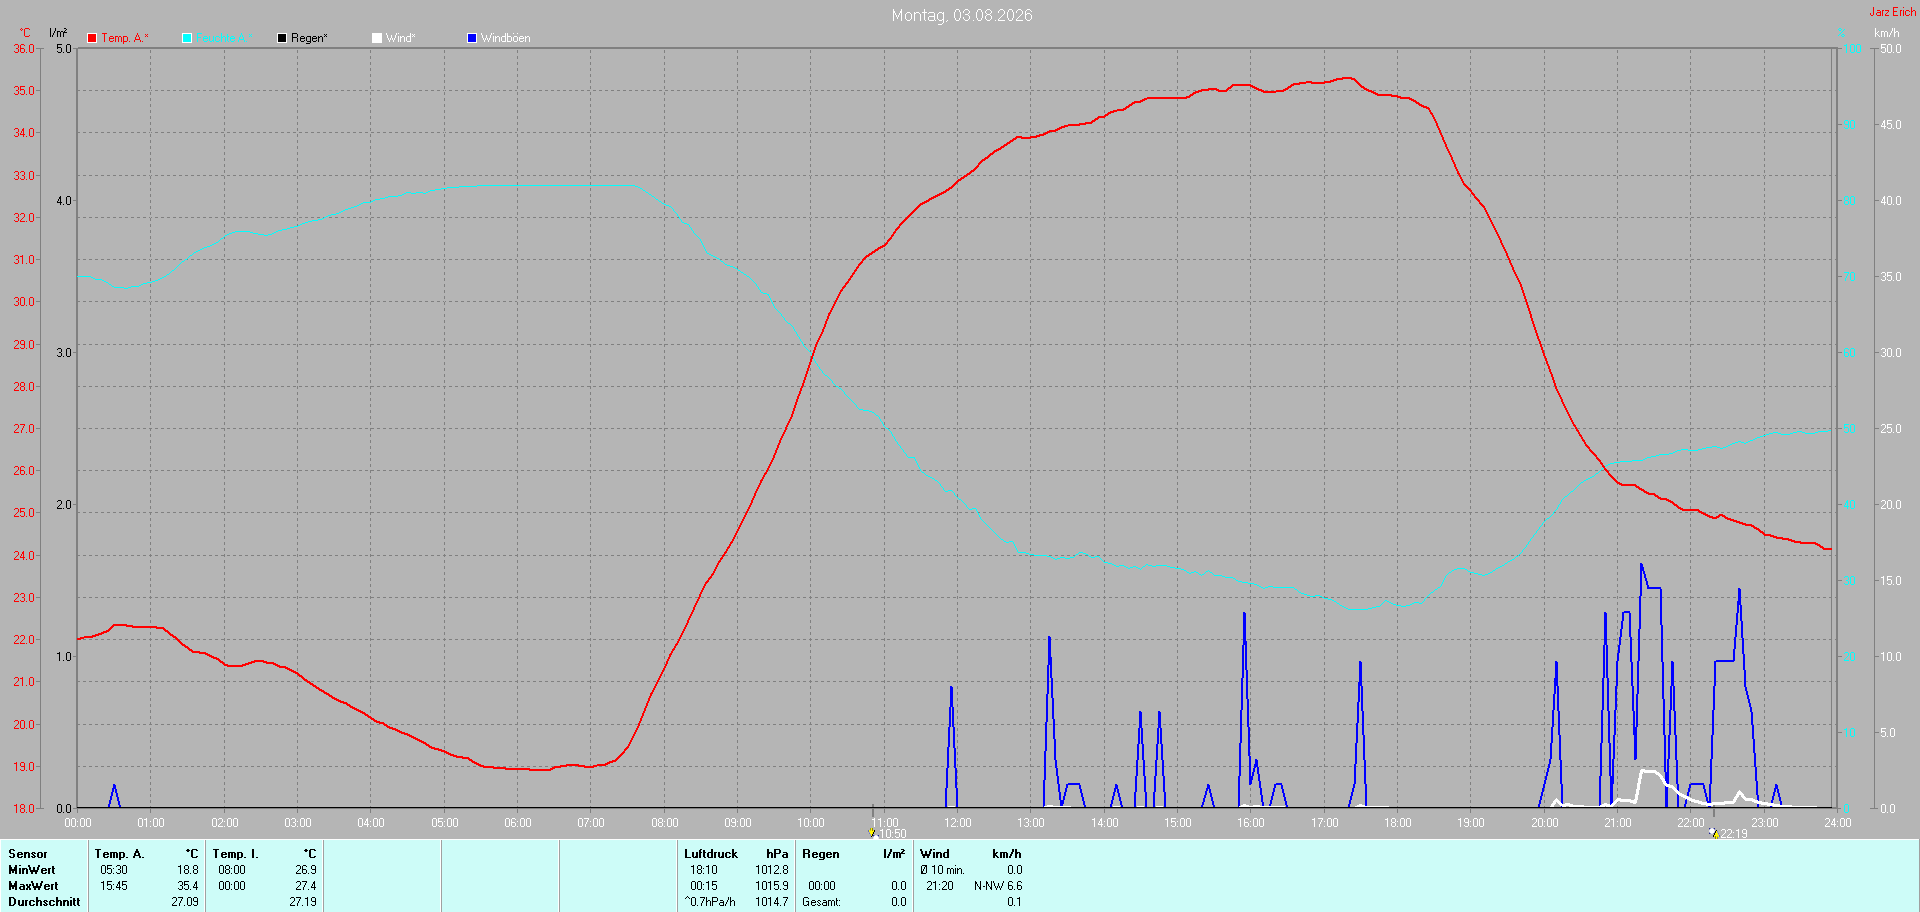
Task: Click the pressure minimum value 1012.8
Action: pos(772,870)
